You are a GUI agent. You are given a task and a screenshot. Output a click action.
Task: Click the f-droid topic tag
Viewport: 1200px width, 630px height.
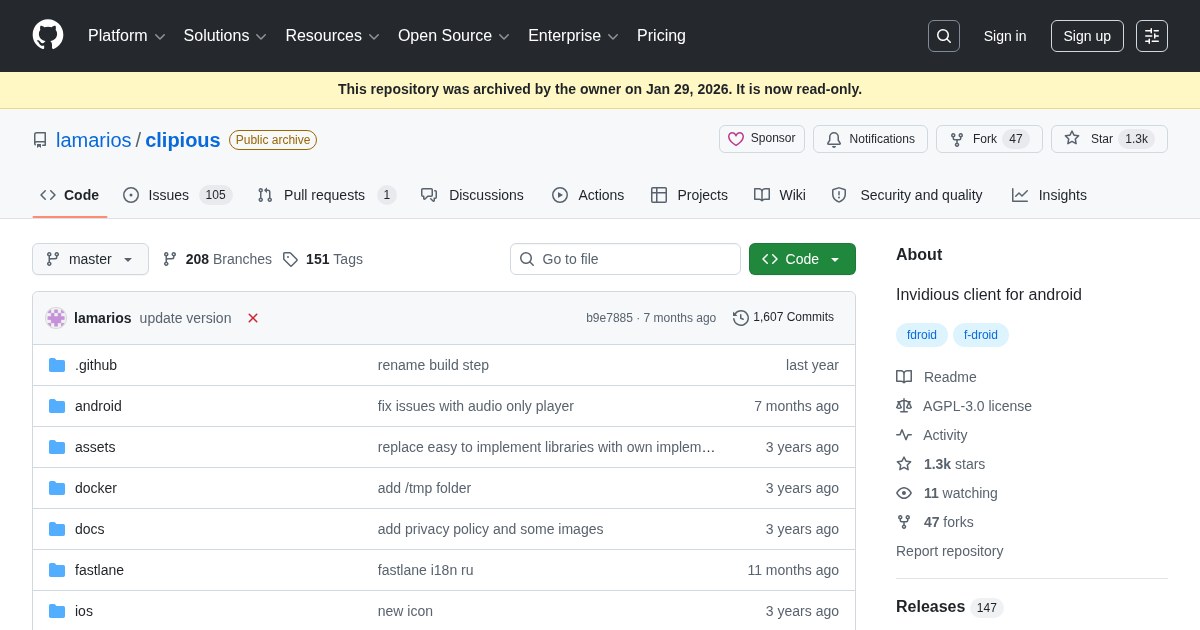tap(981, 335)
